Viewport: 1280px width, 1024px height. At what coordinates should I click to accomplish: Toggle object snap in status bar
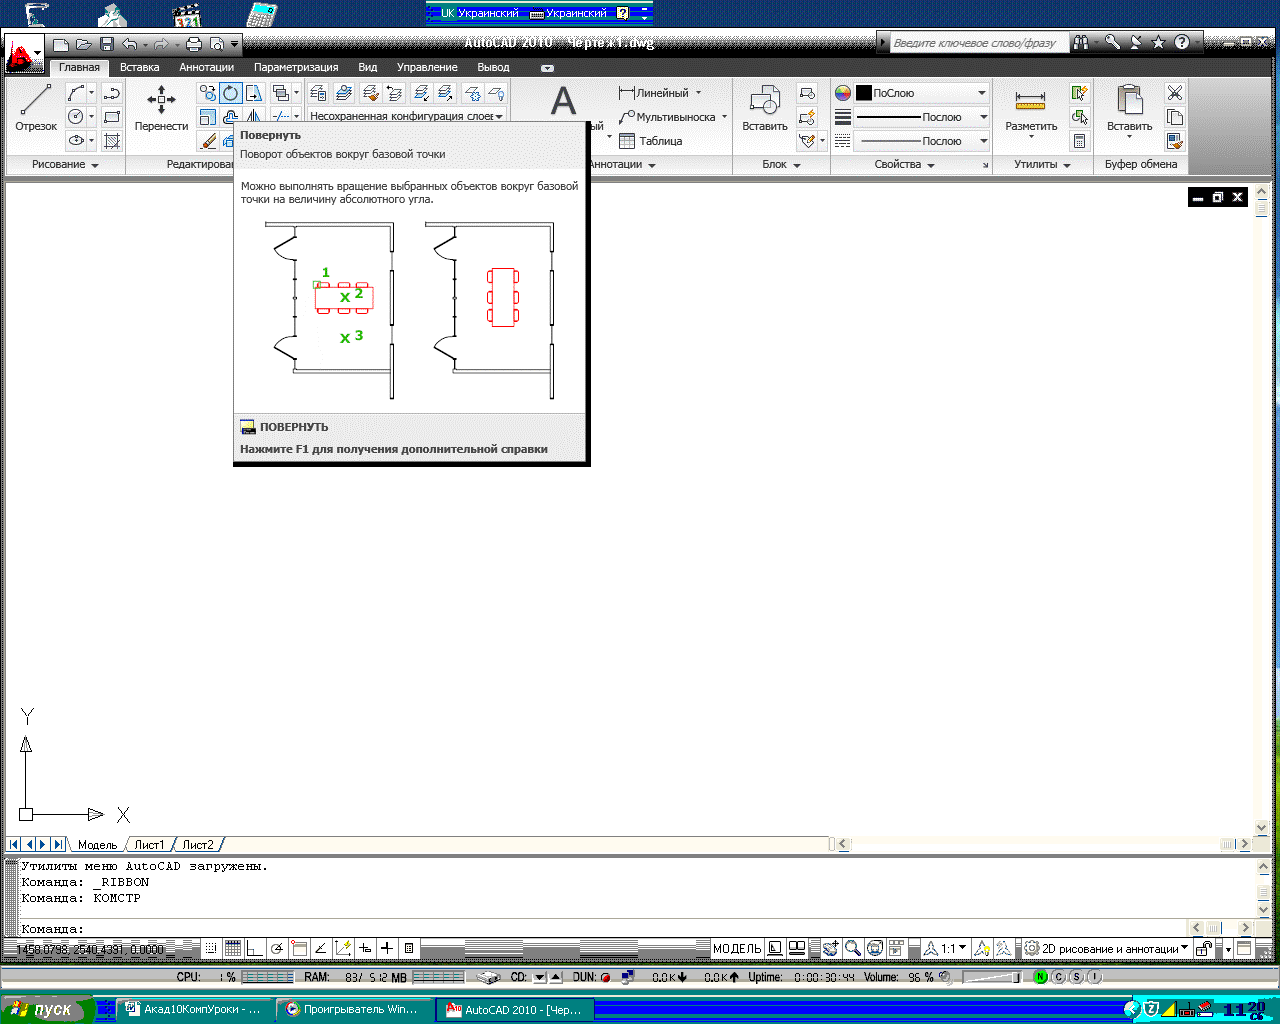point(299,948)
